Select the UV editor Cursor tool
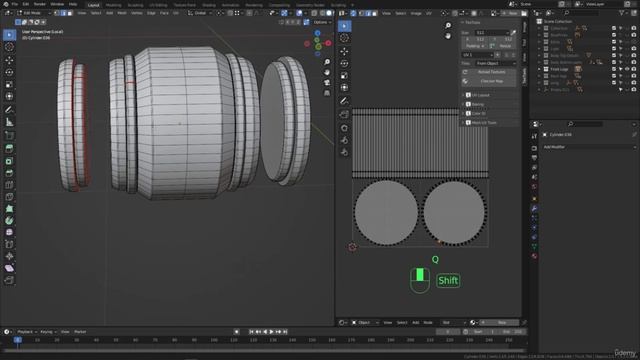 click(x=344, y=38)
